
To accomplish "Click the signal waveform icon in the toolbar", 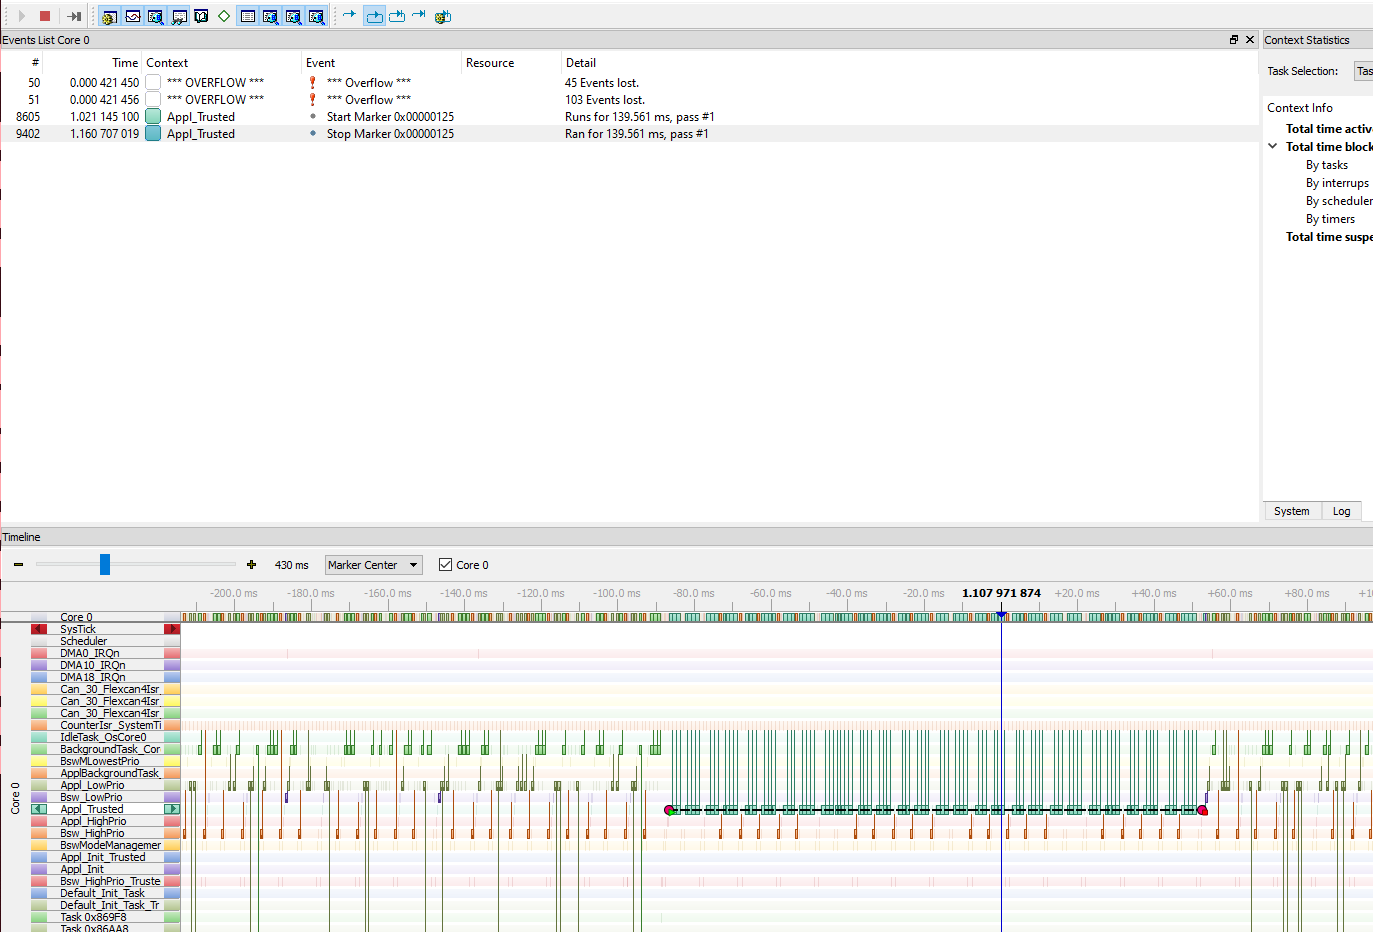I will click(x=132, y=16).
